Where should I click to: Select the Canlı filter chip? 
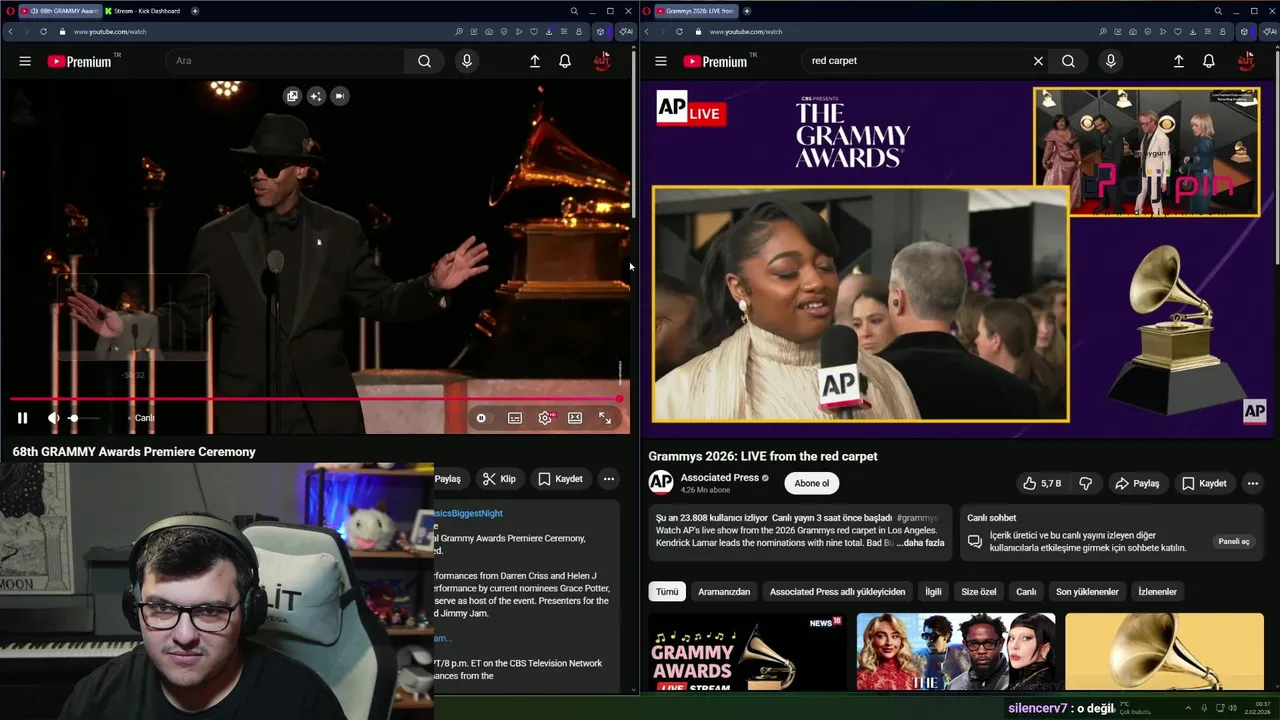1026,591
